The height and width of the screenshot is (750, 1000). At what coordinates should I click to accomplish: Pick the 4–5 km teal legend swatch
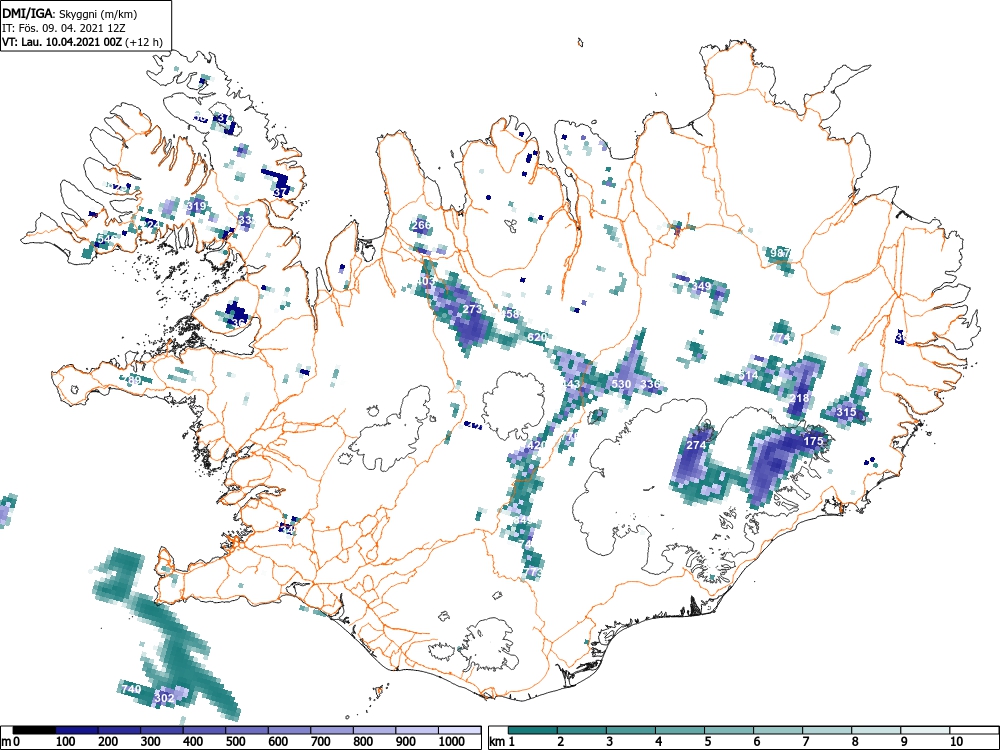(x=680, y=730)
